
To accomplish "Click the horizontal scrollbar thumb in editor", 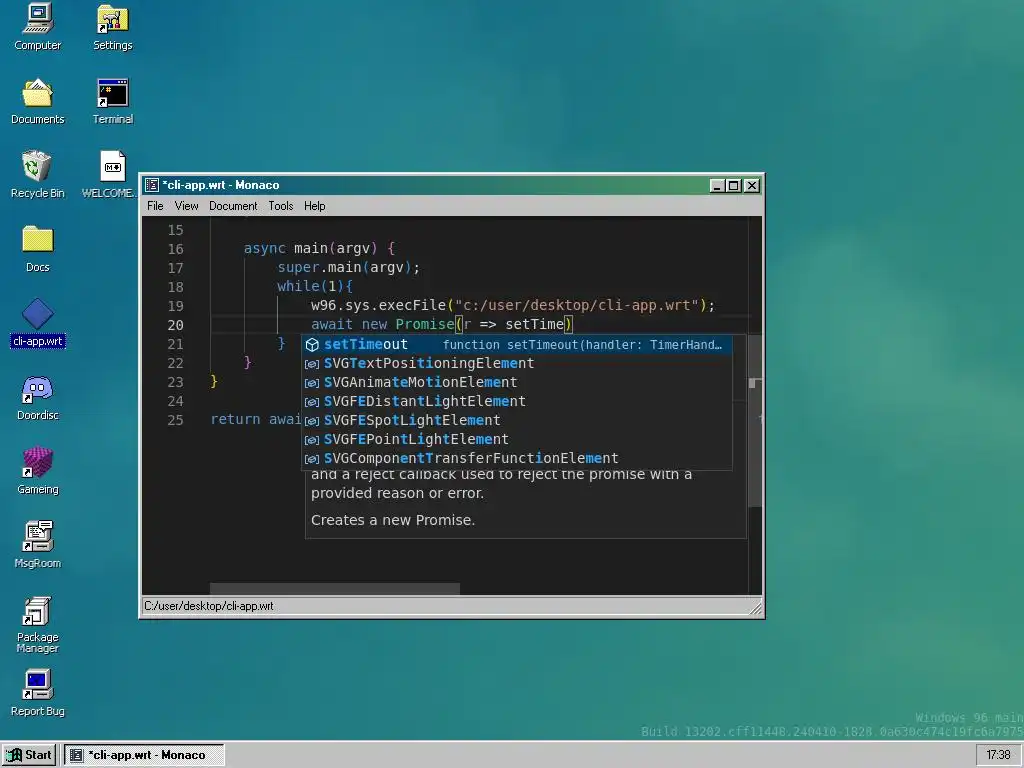I will click(x=334, y=589).
